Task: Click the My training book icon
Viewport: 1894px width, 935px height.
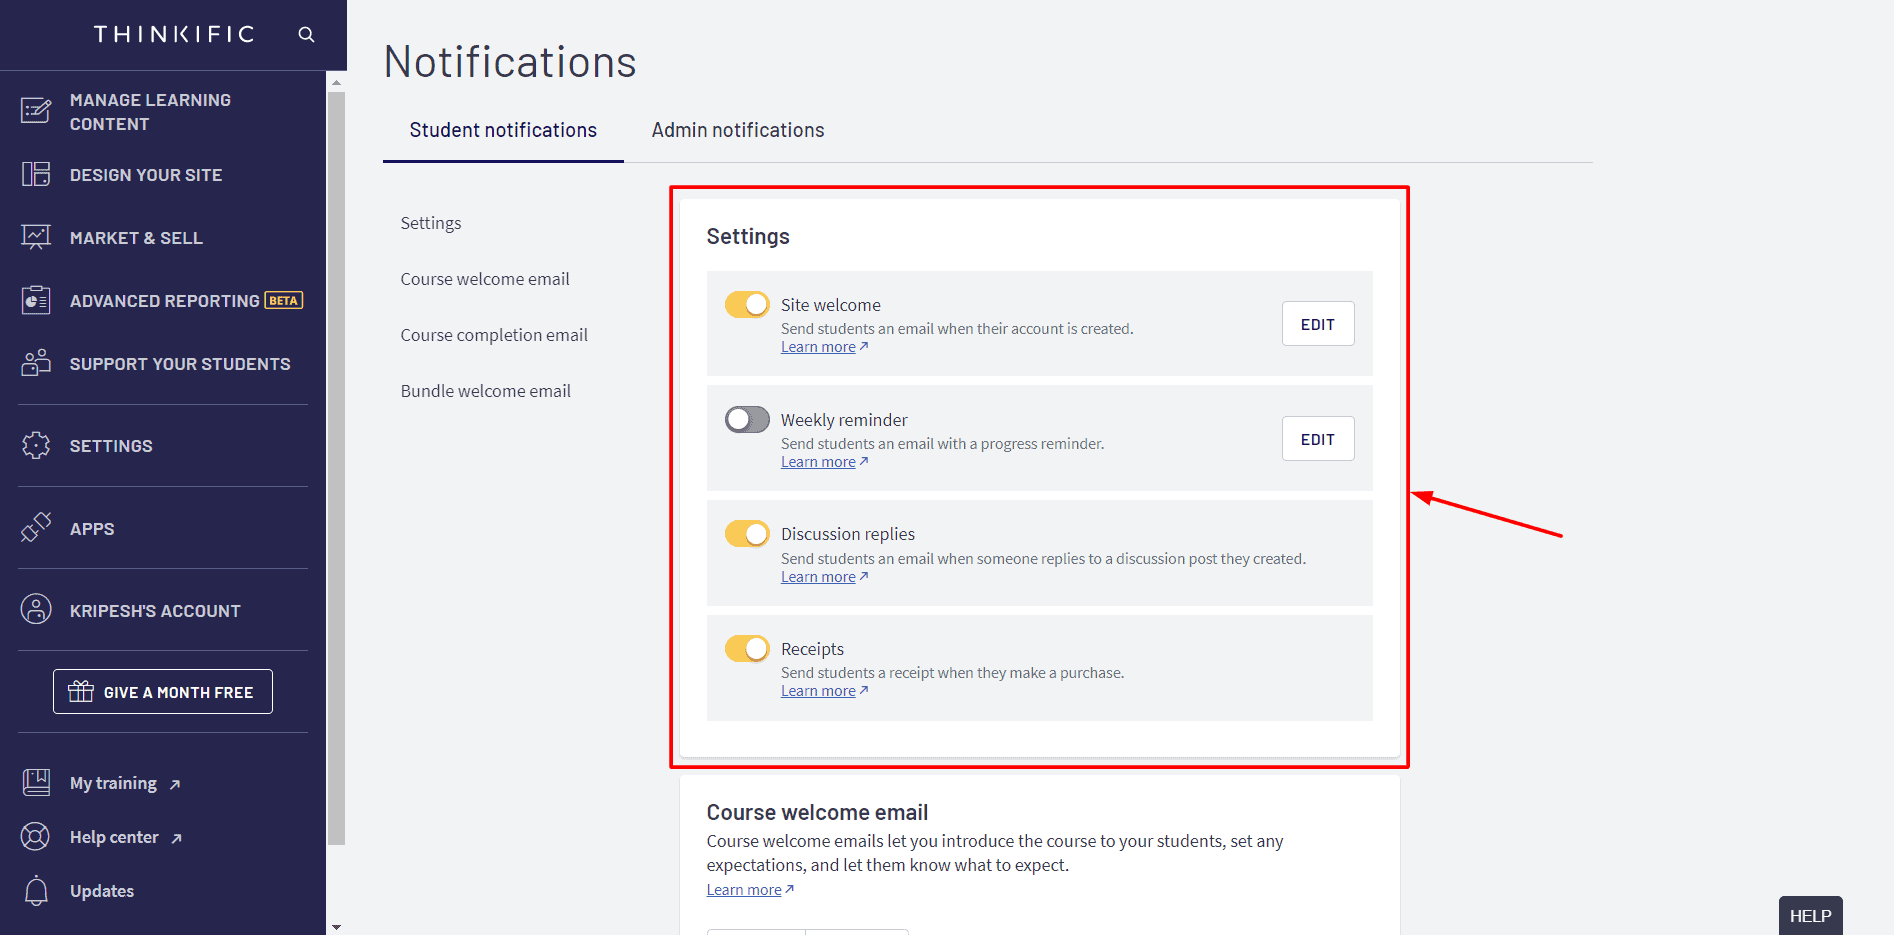Action: (36, 782)
